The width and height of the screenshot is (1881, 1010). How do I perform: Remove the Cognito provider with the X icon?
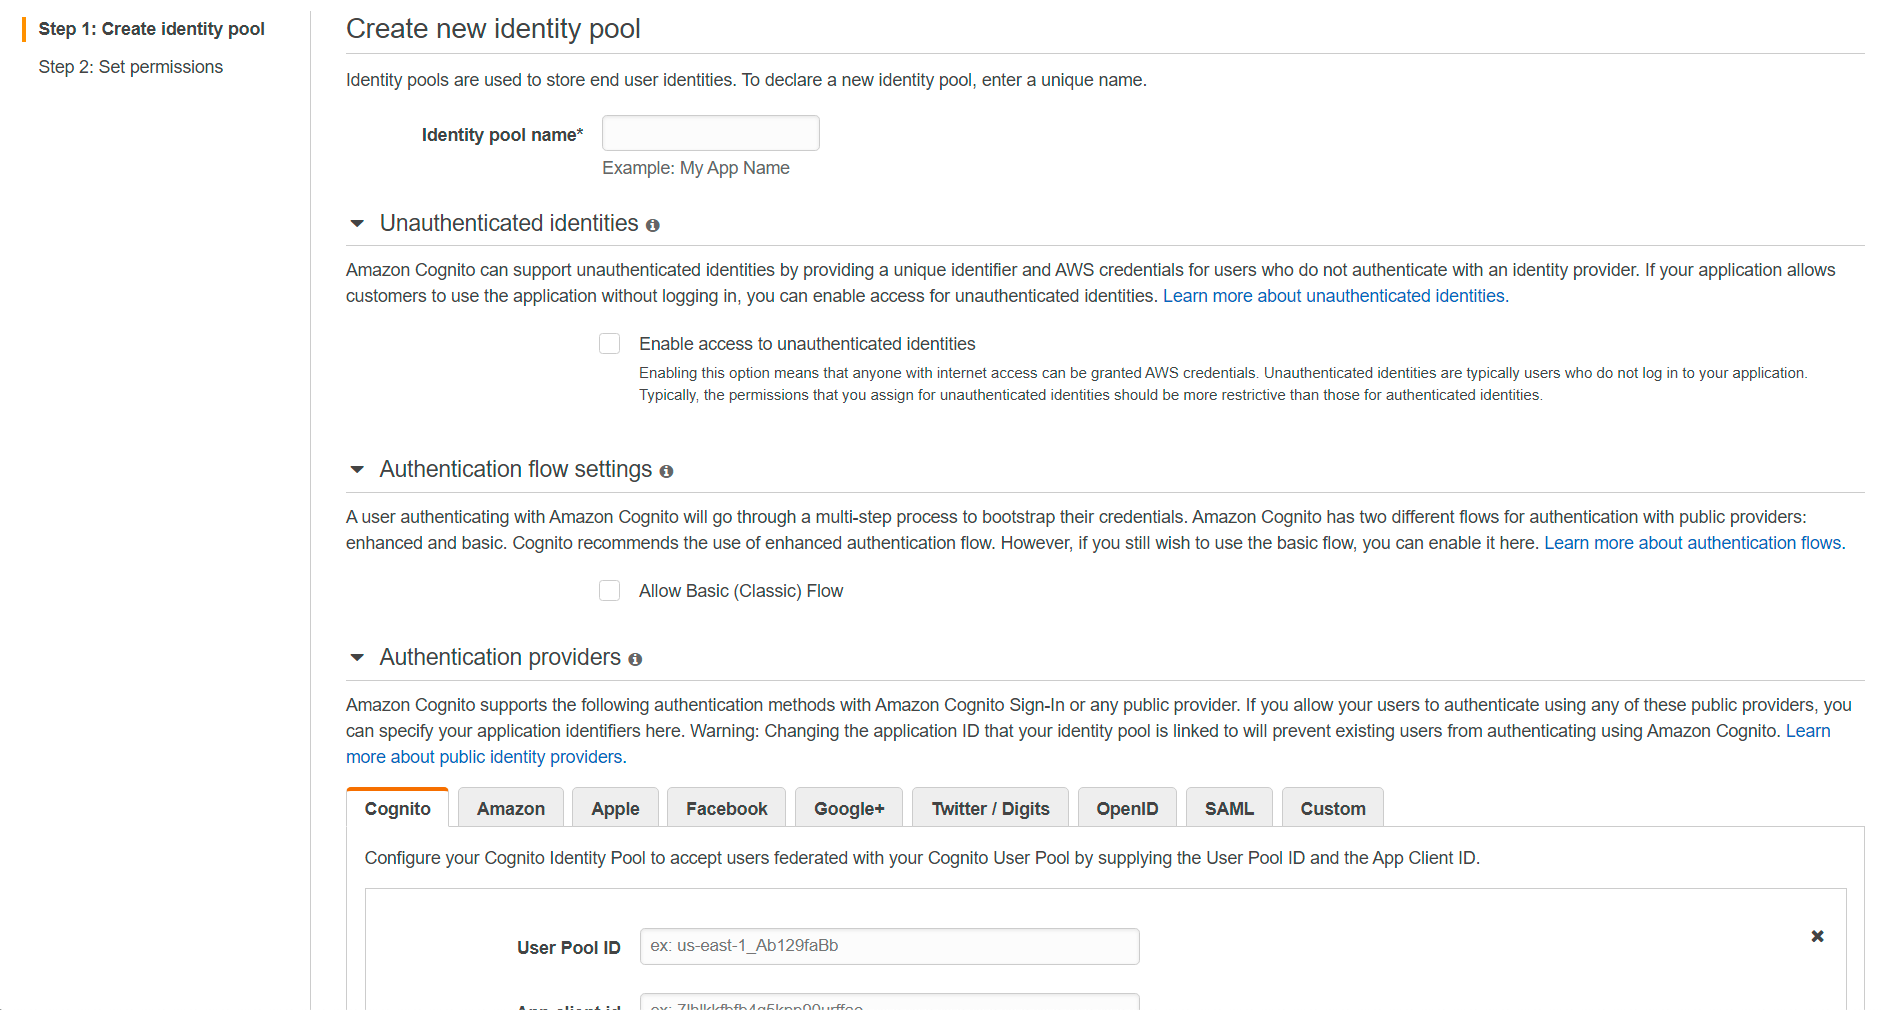[1817, 936]
